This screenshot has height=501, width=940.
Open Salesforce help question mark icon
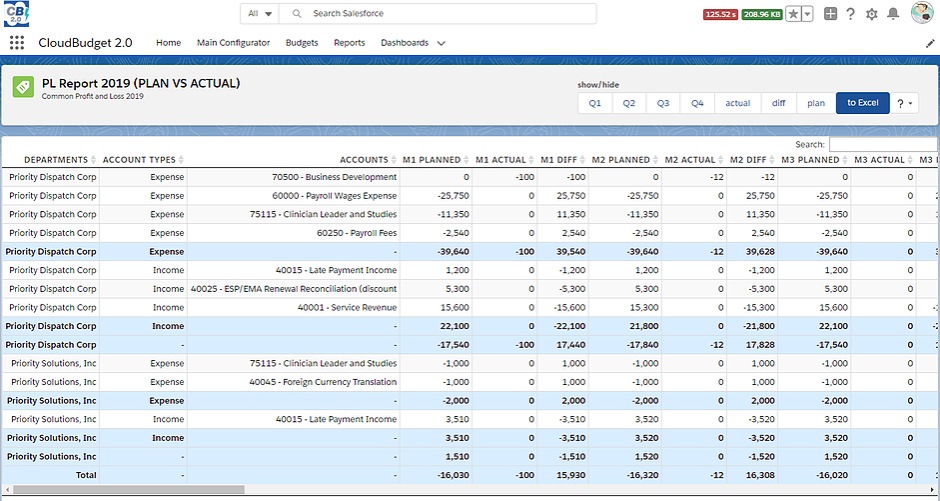tap(850, 14)
